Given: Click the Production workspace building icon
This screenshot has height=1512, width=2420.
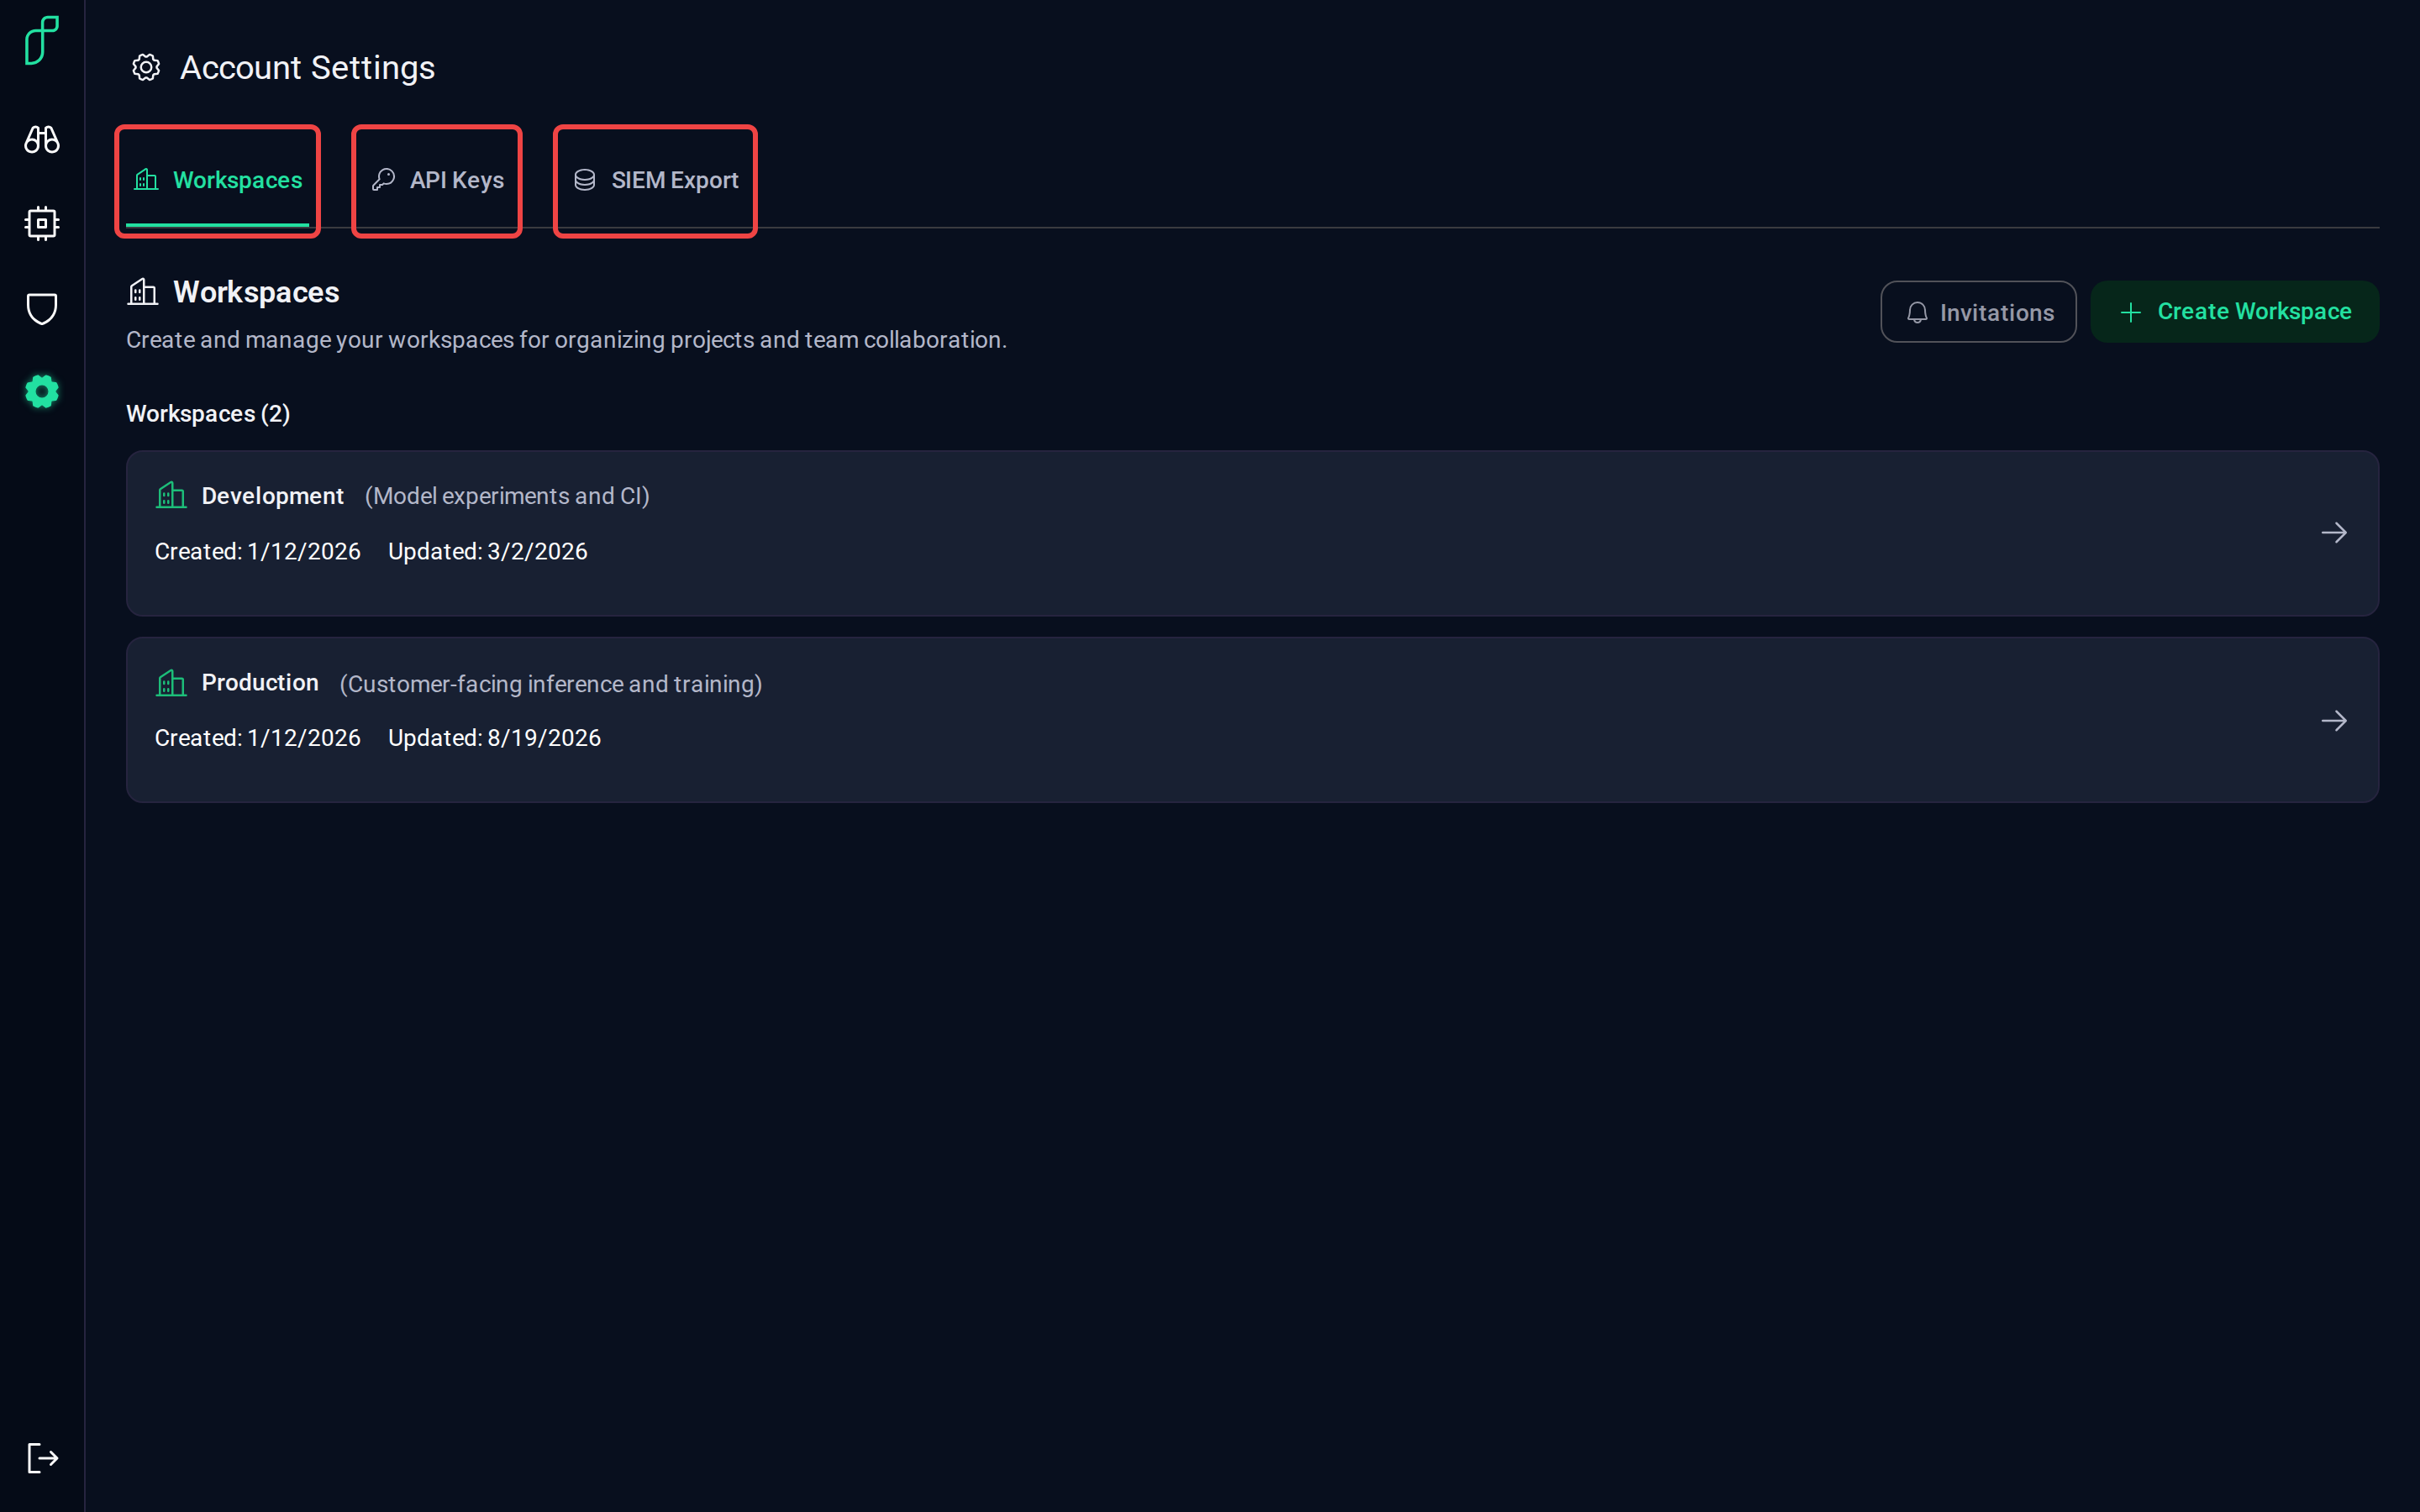Looking at the screenshot, I should pyautogui.click(x=171, y=683).
